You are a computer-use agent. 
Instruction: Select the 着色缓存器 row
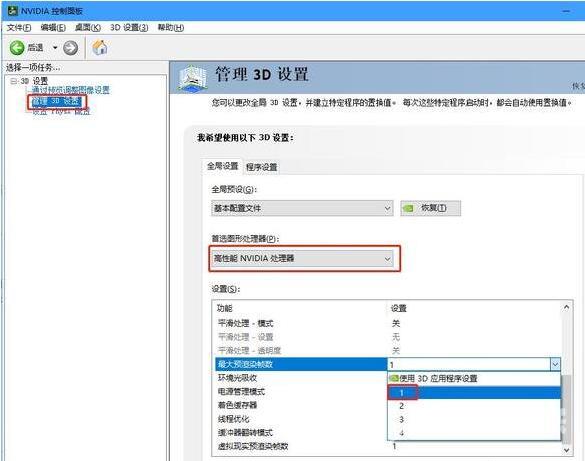click(301, 405)
